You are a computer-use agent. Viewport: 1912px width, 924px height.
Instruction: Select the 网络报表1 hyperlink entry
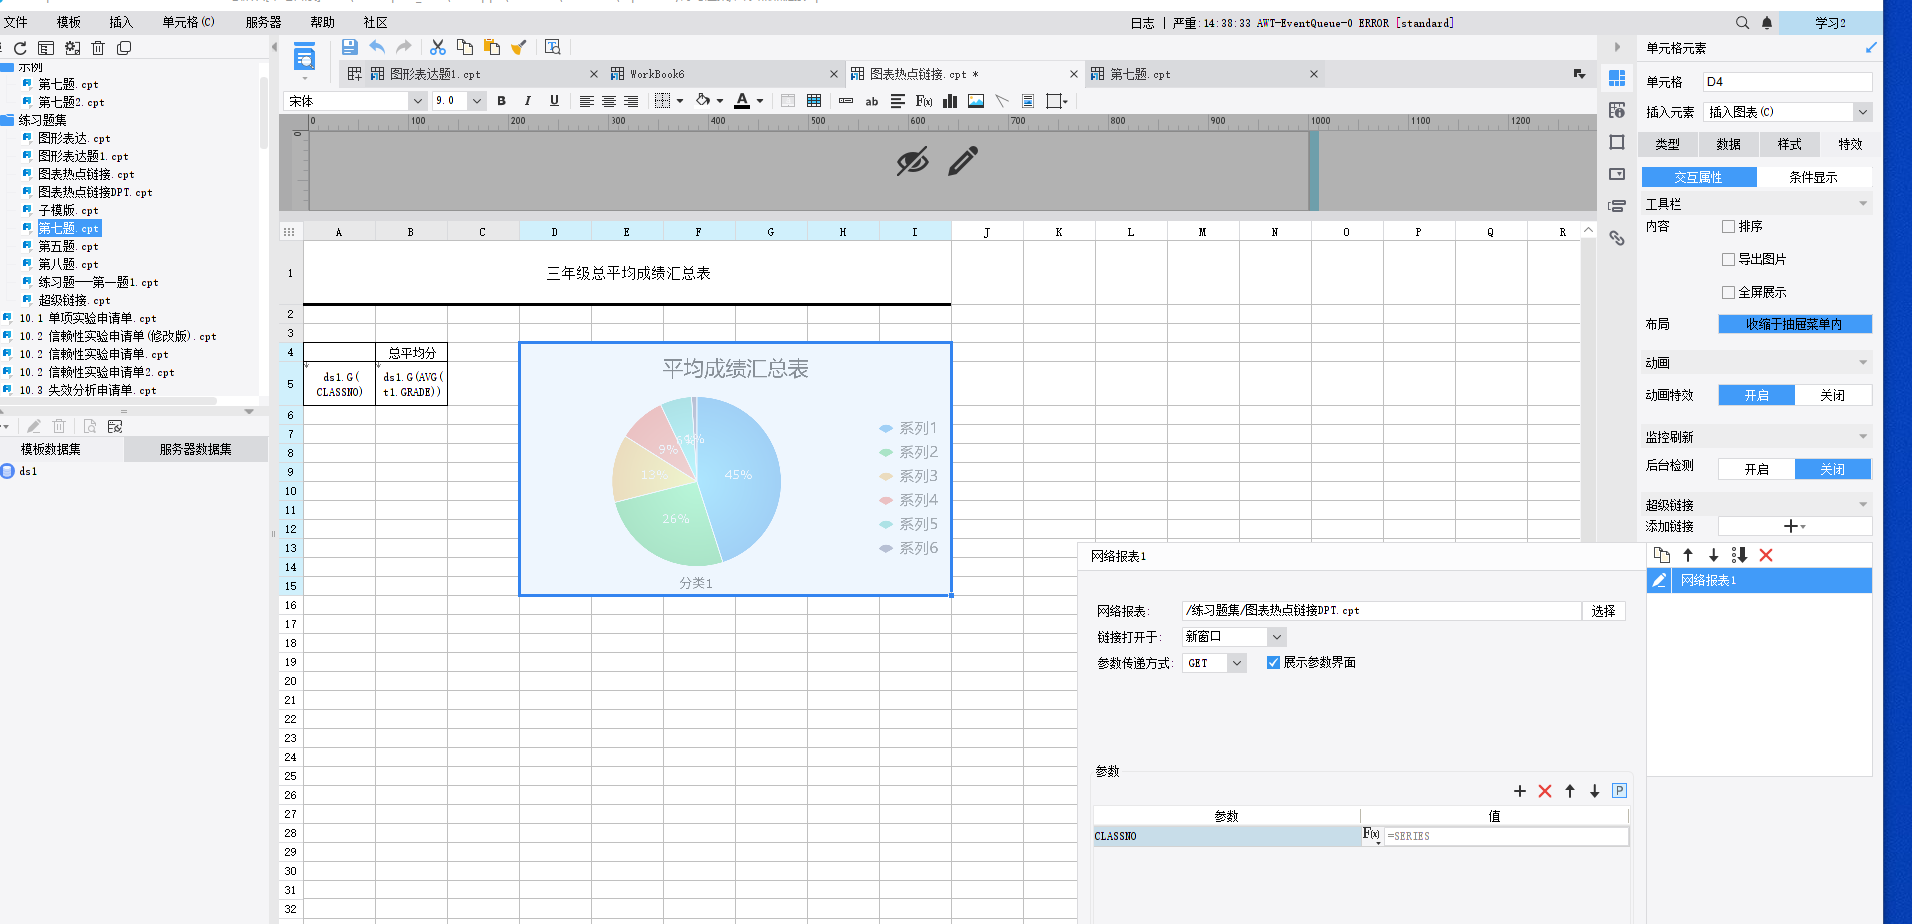pos(1759,580)
